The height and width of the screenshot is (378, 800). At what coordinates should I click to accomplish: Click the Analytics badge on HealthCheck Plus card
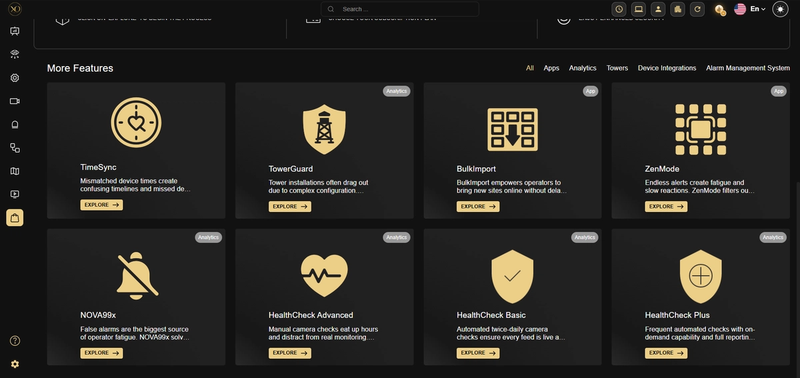pos(773,237)
